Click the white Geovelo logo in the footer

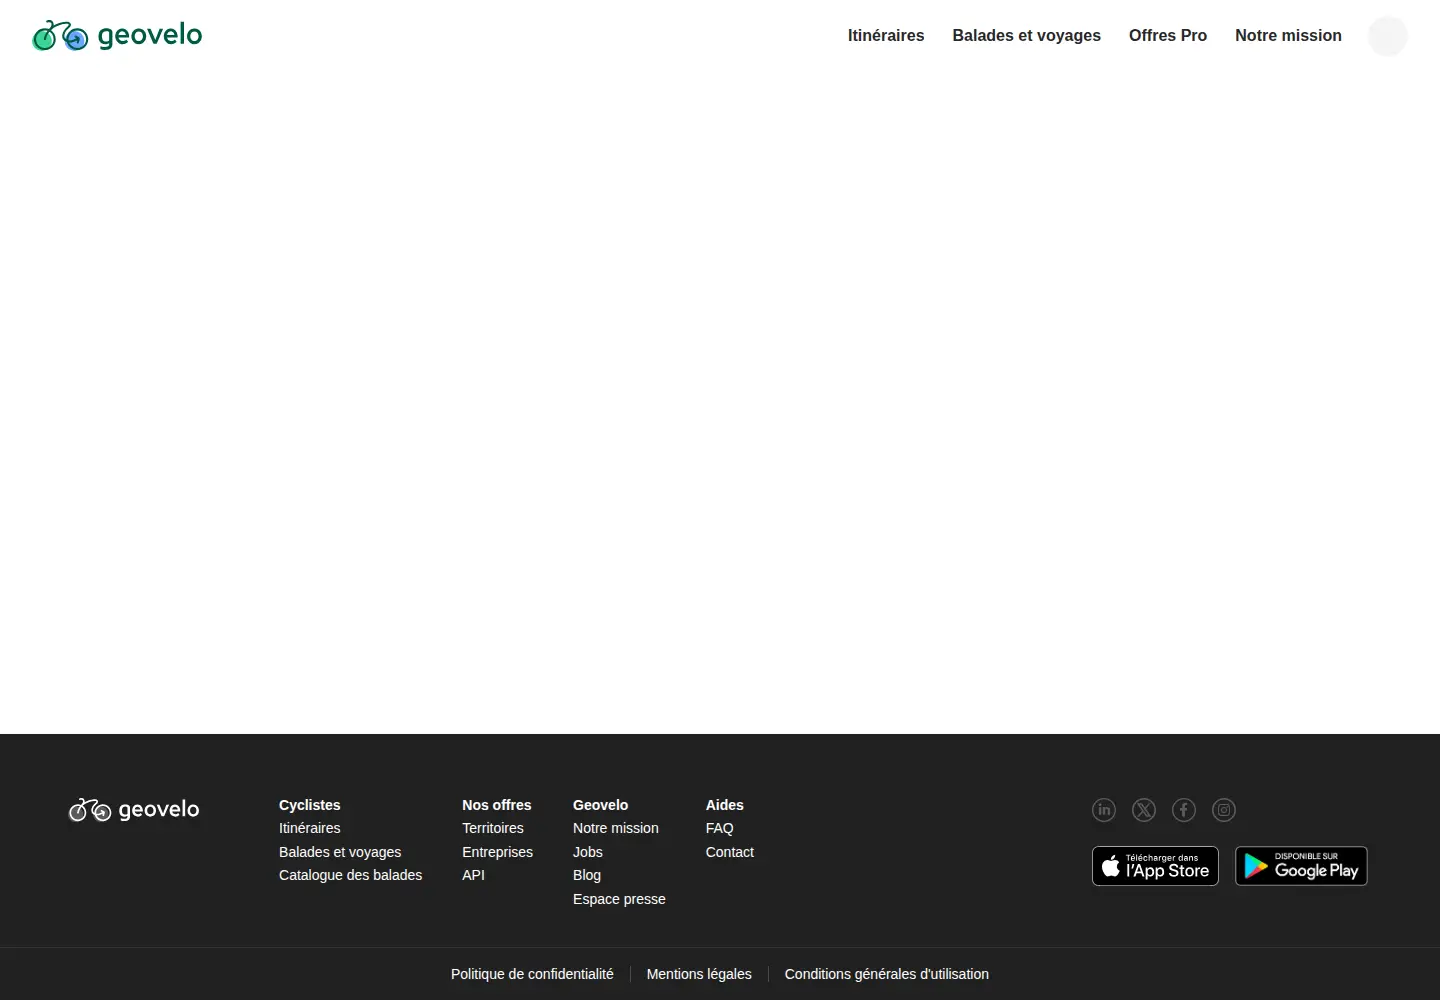click(x=134, y=810)
